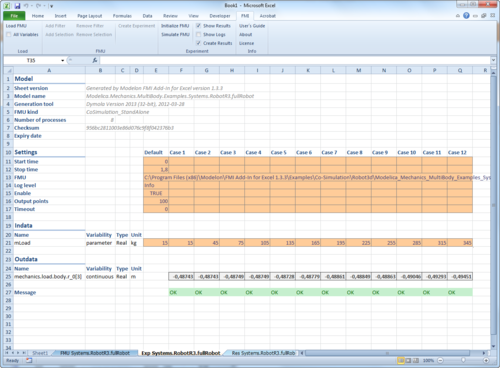Select row 21 header
500x368 pixels.
[x=8, y=243]
